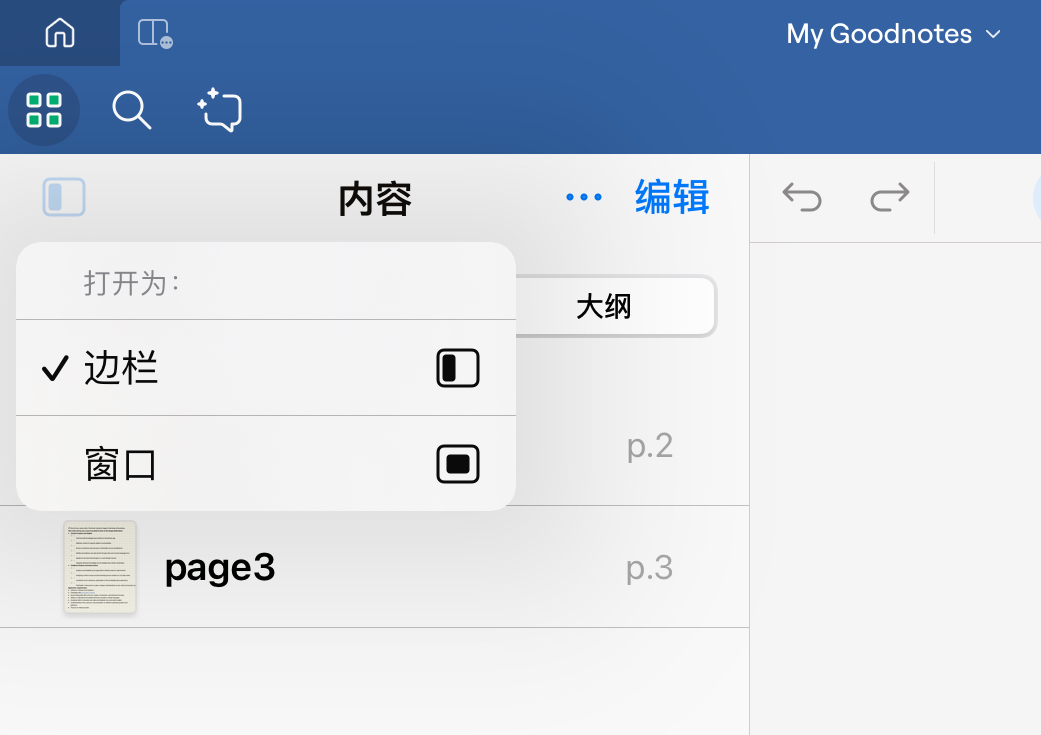Click the 内容 panel title
1041x735 pixels.
(x=375, y=199)
